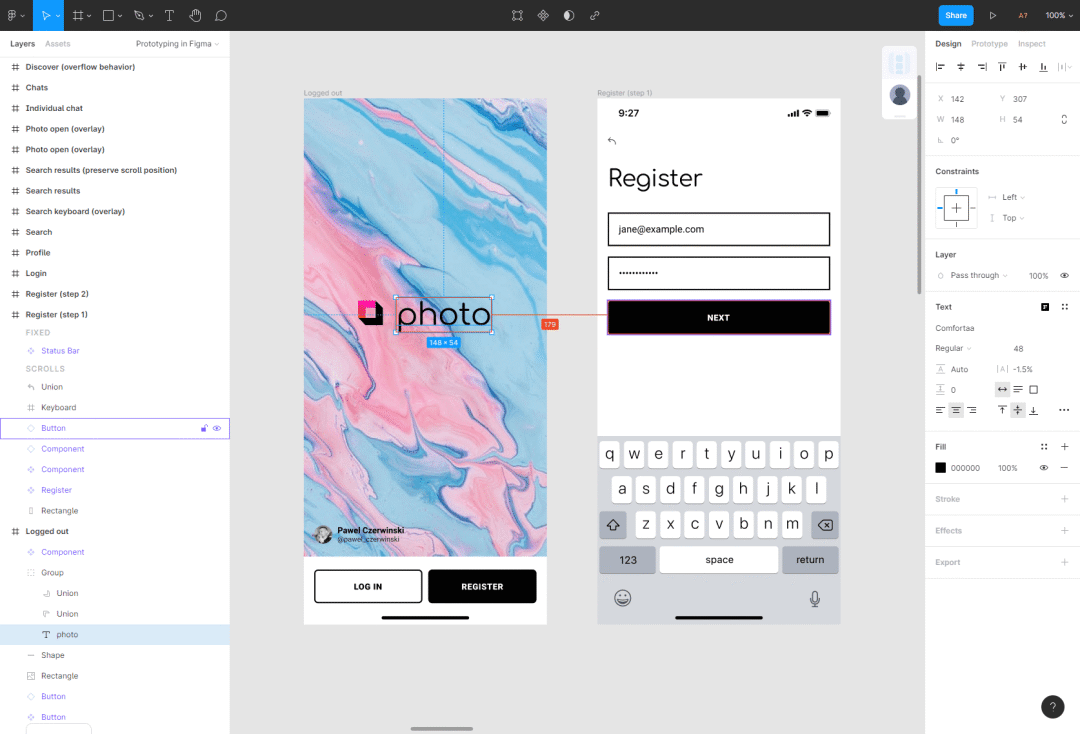Hide the black fill using eye icon

coord(1044,468)
